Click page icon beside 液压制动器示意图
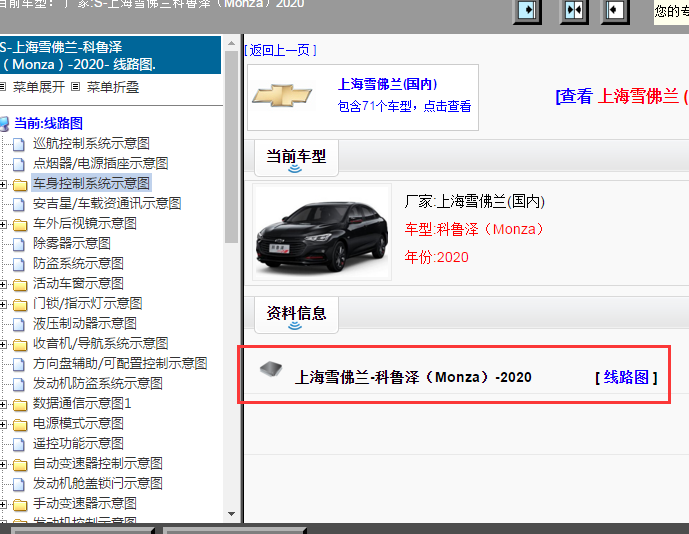The width and height of the screenshot is (689, 534). pos(18,324)
